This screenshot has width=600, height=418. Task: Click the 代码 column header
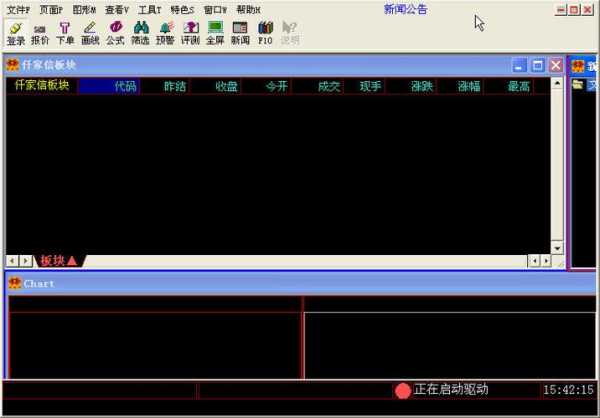(125, 86)
